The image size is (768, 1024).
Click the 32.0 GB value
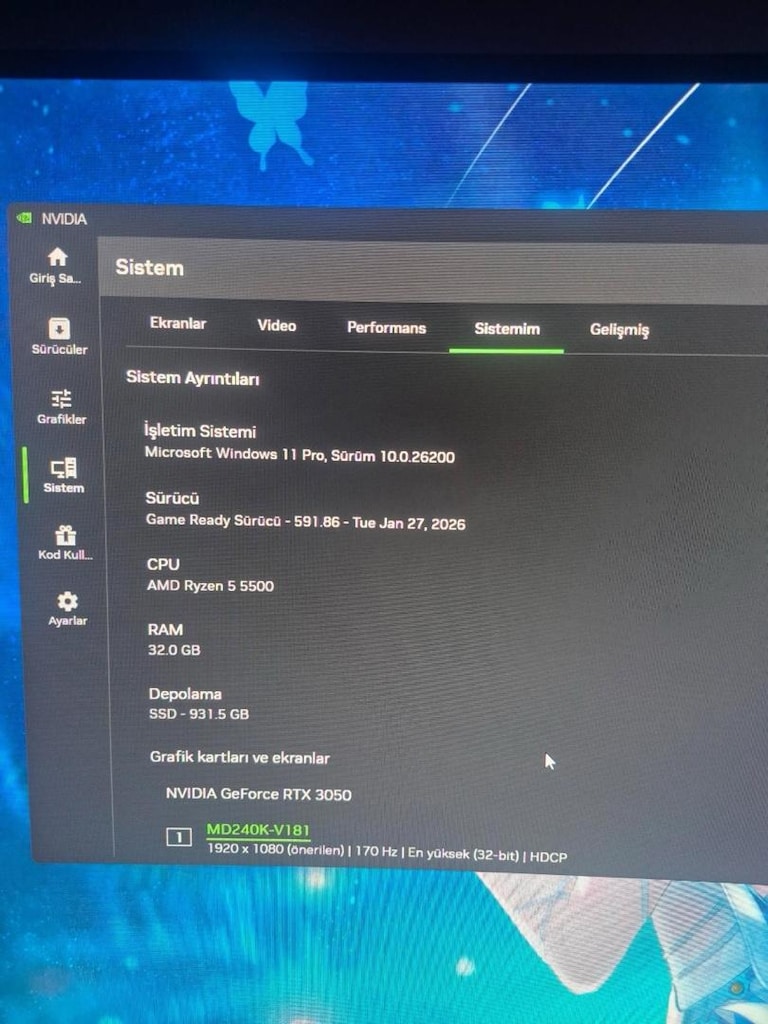pyautogui.click(x=174, y=650)
